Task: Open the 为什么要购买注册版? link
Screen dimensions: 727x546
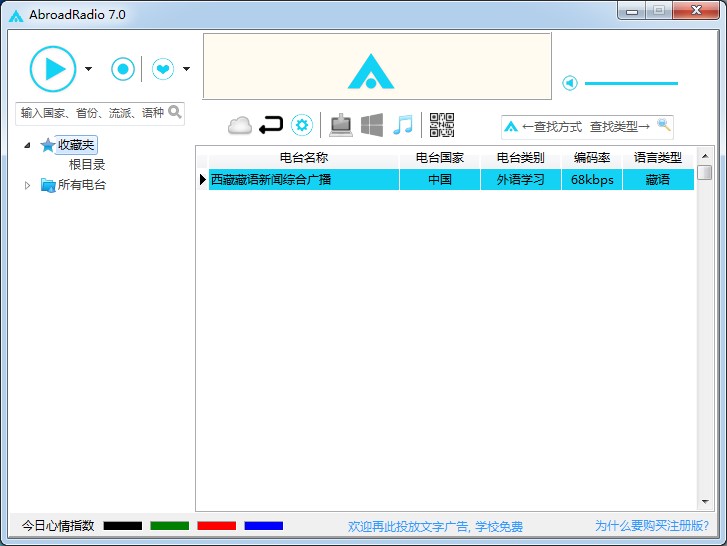Action: point(652,526)
